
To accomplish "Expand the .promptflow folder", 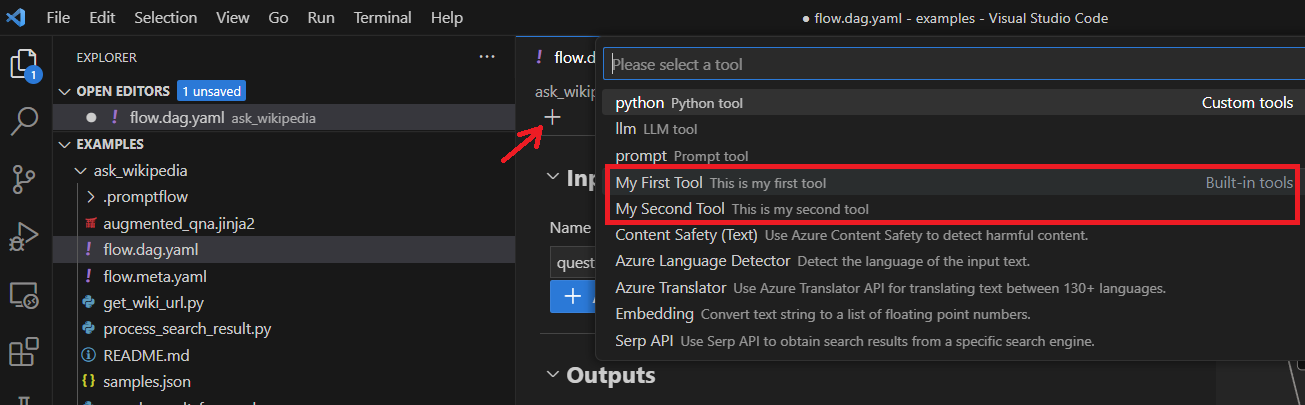I will pyautogui.click(x=91, y=197).
